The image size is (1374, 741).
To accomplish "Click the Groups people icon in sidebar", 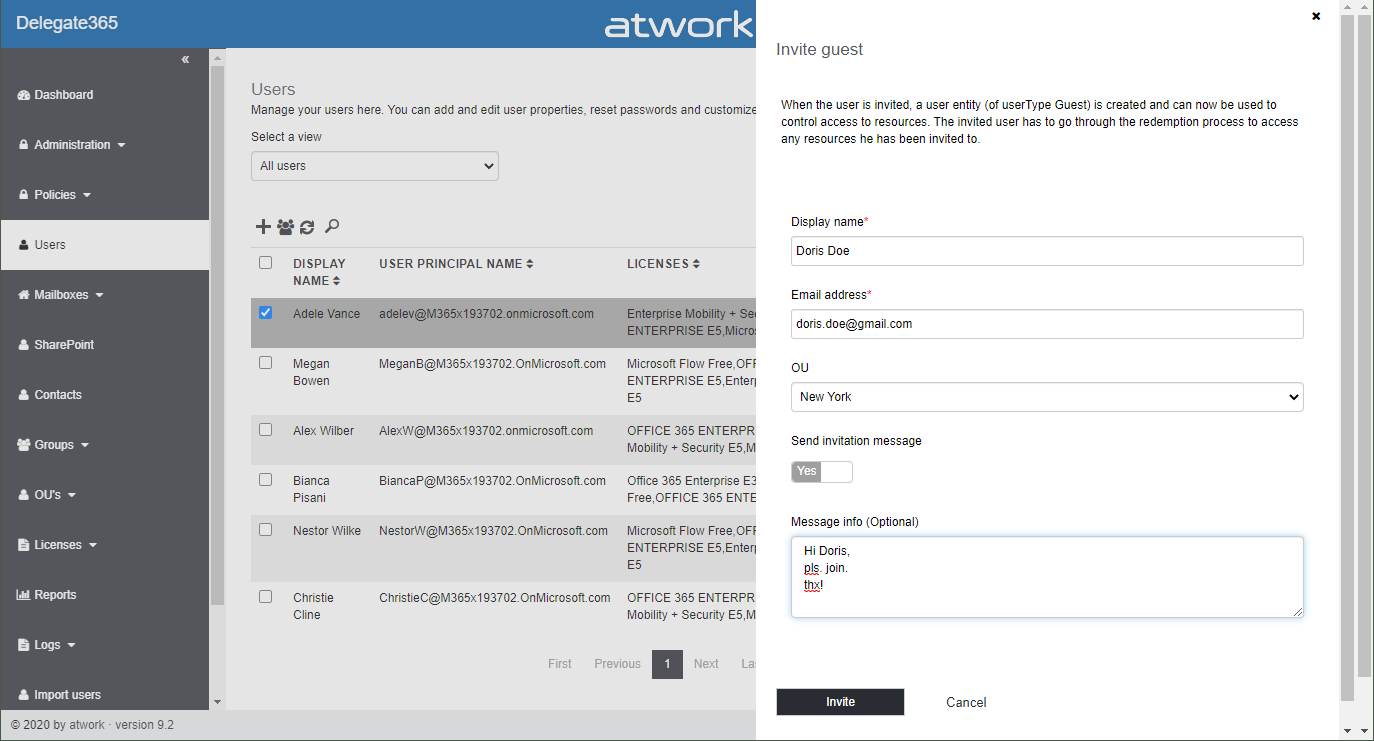I will pyautogui.click(x=24, y=445).
